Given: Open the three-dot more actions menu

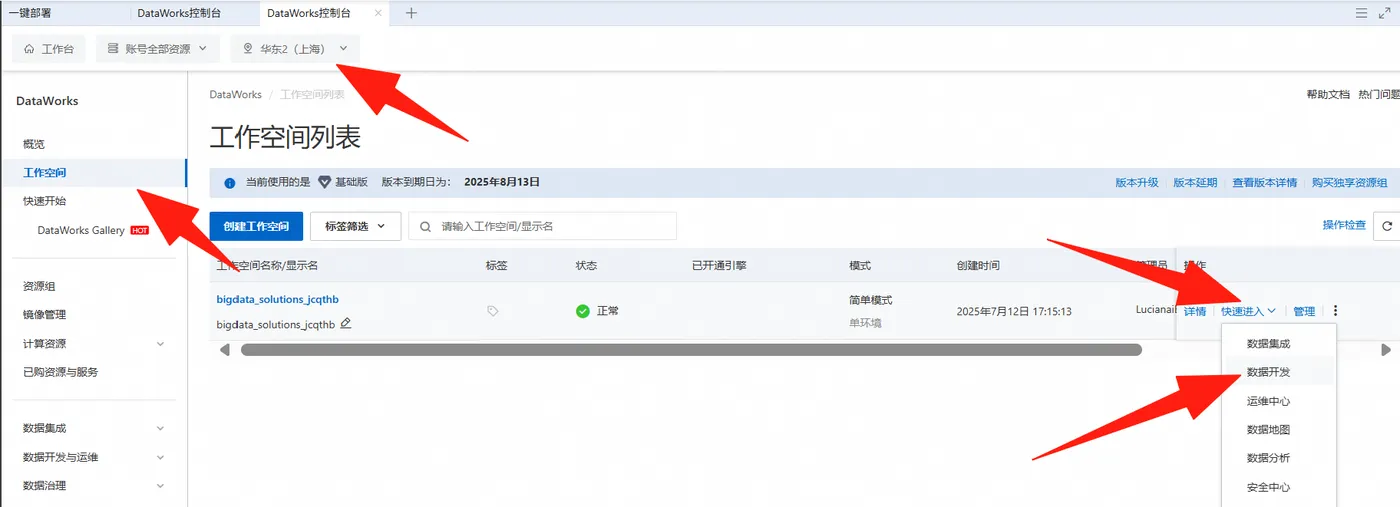Looking at the screenshot, I should (1335, 311).
